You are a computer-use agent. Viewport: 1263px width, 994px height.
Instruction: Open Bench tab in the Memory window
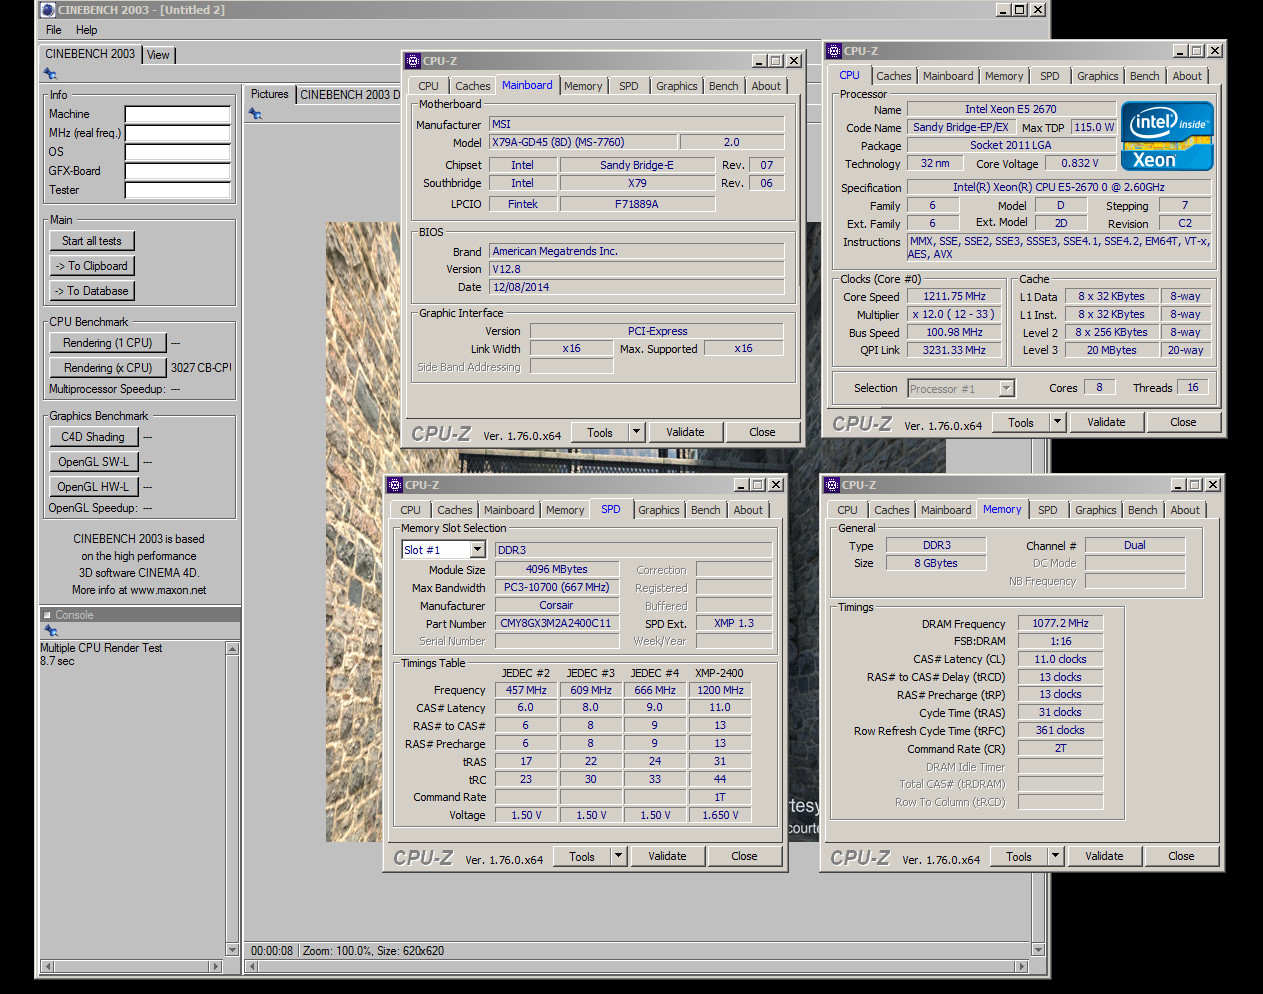tap(1142, 510)
